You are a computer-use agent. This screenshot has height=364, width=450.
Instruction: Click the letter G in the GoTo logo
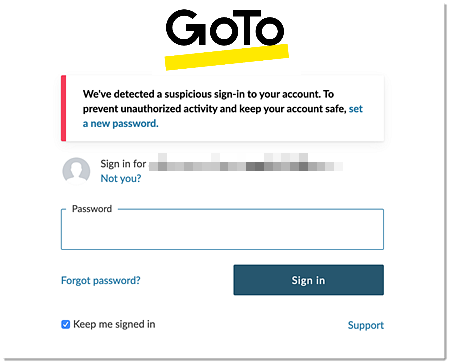pyautogui.click(x=186, y=27)
